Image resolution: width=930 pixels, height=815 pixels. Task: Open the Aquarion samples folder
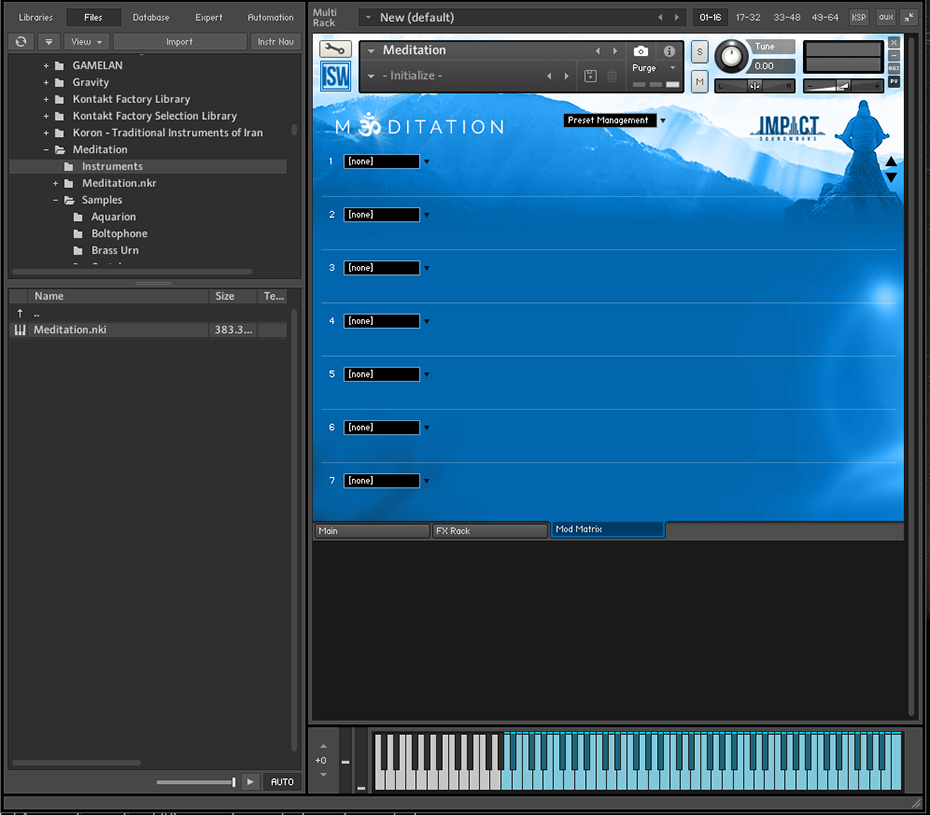pos(113,217)
